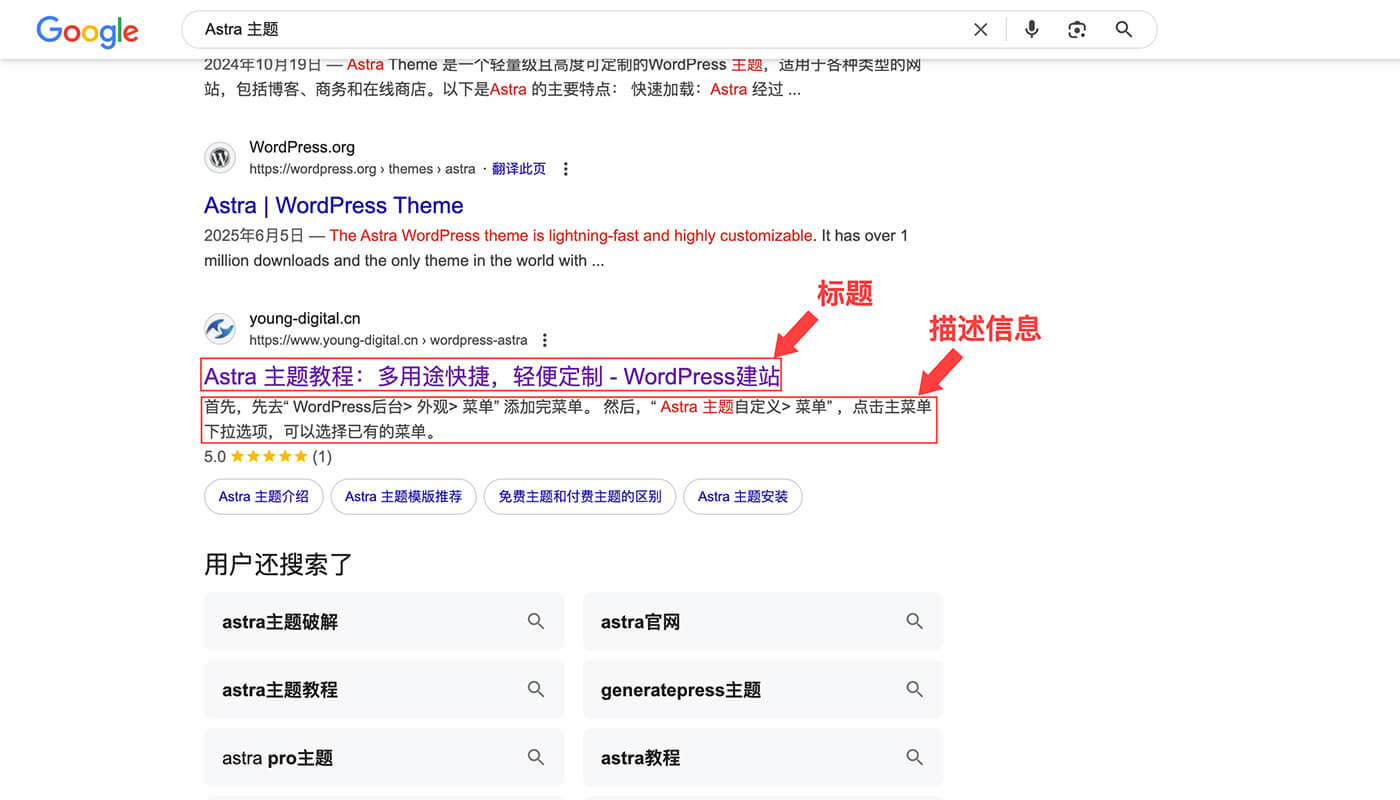Click magnifier icon on astra主题教程 suggestion
Viewport: 1400px width, 800px height.
pyautogui.click(x=536, y=689)
